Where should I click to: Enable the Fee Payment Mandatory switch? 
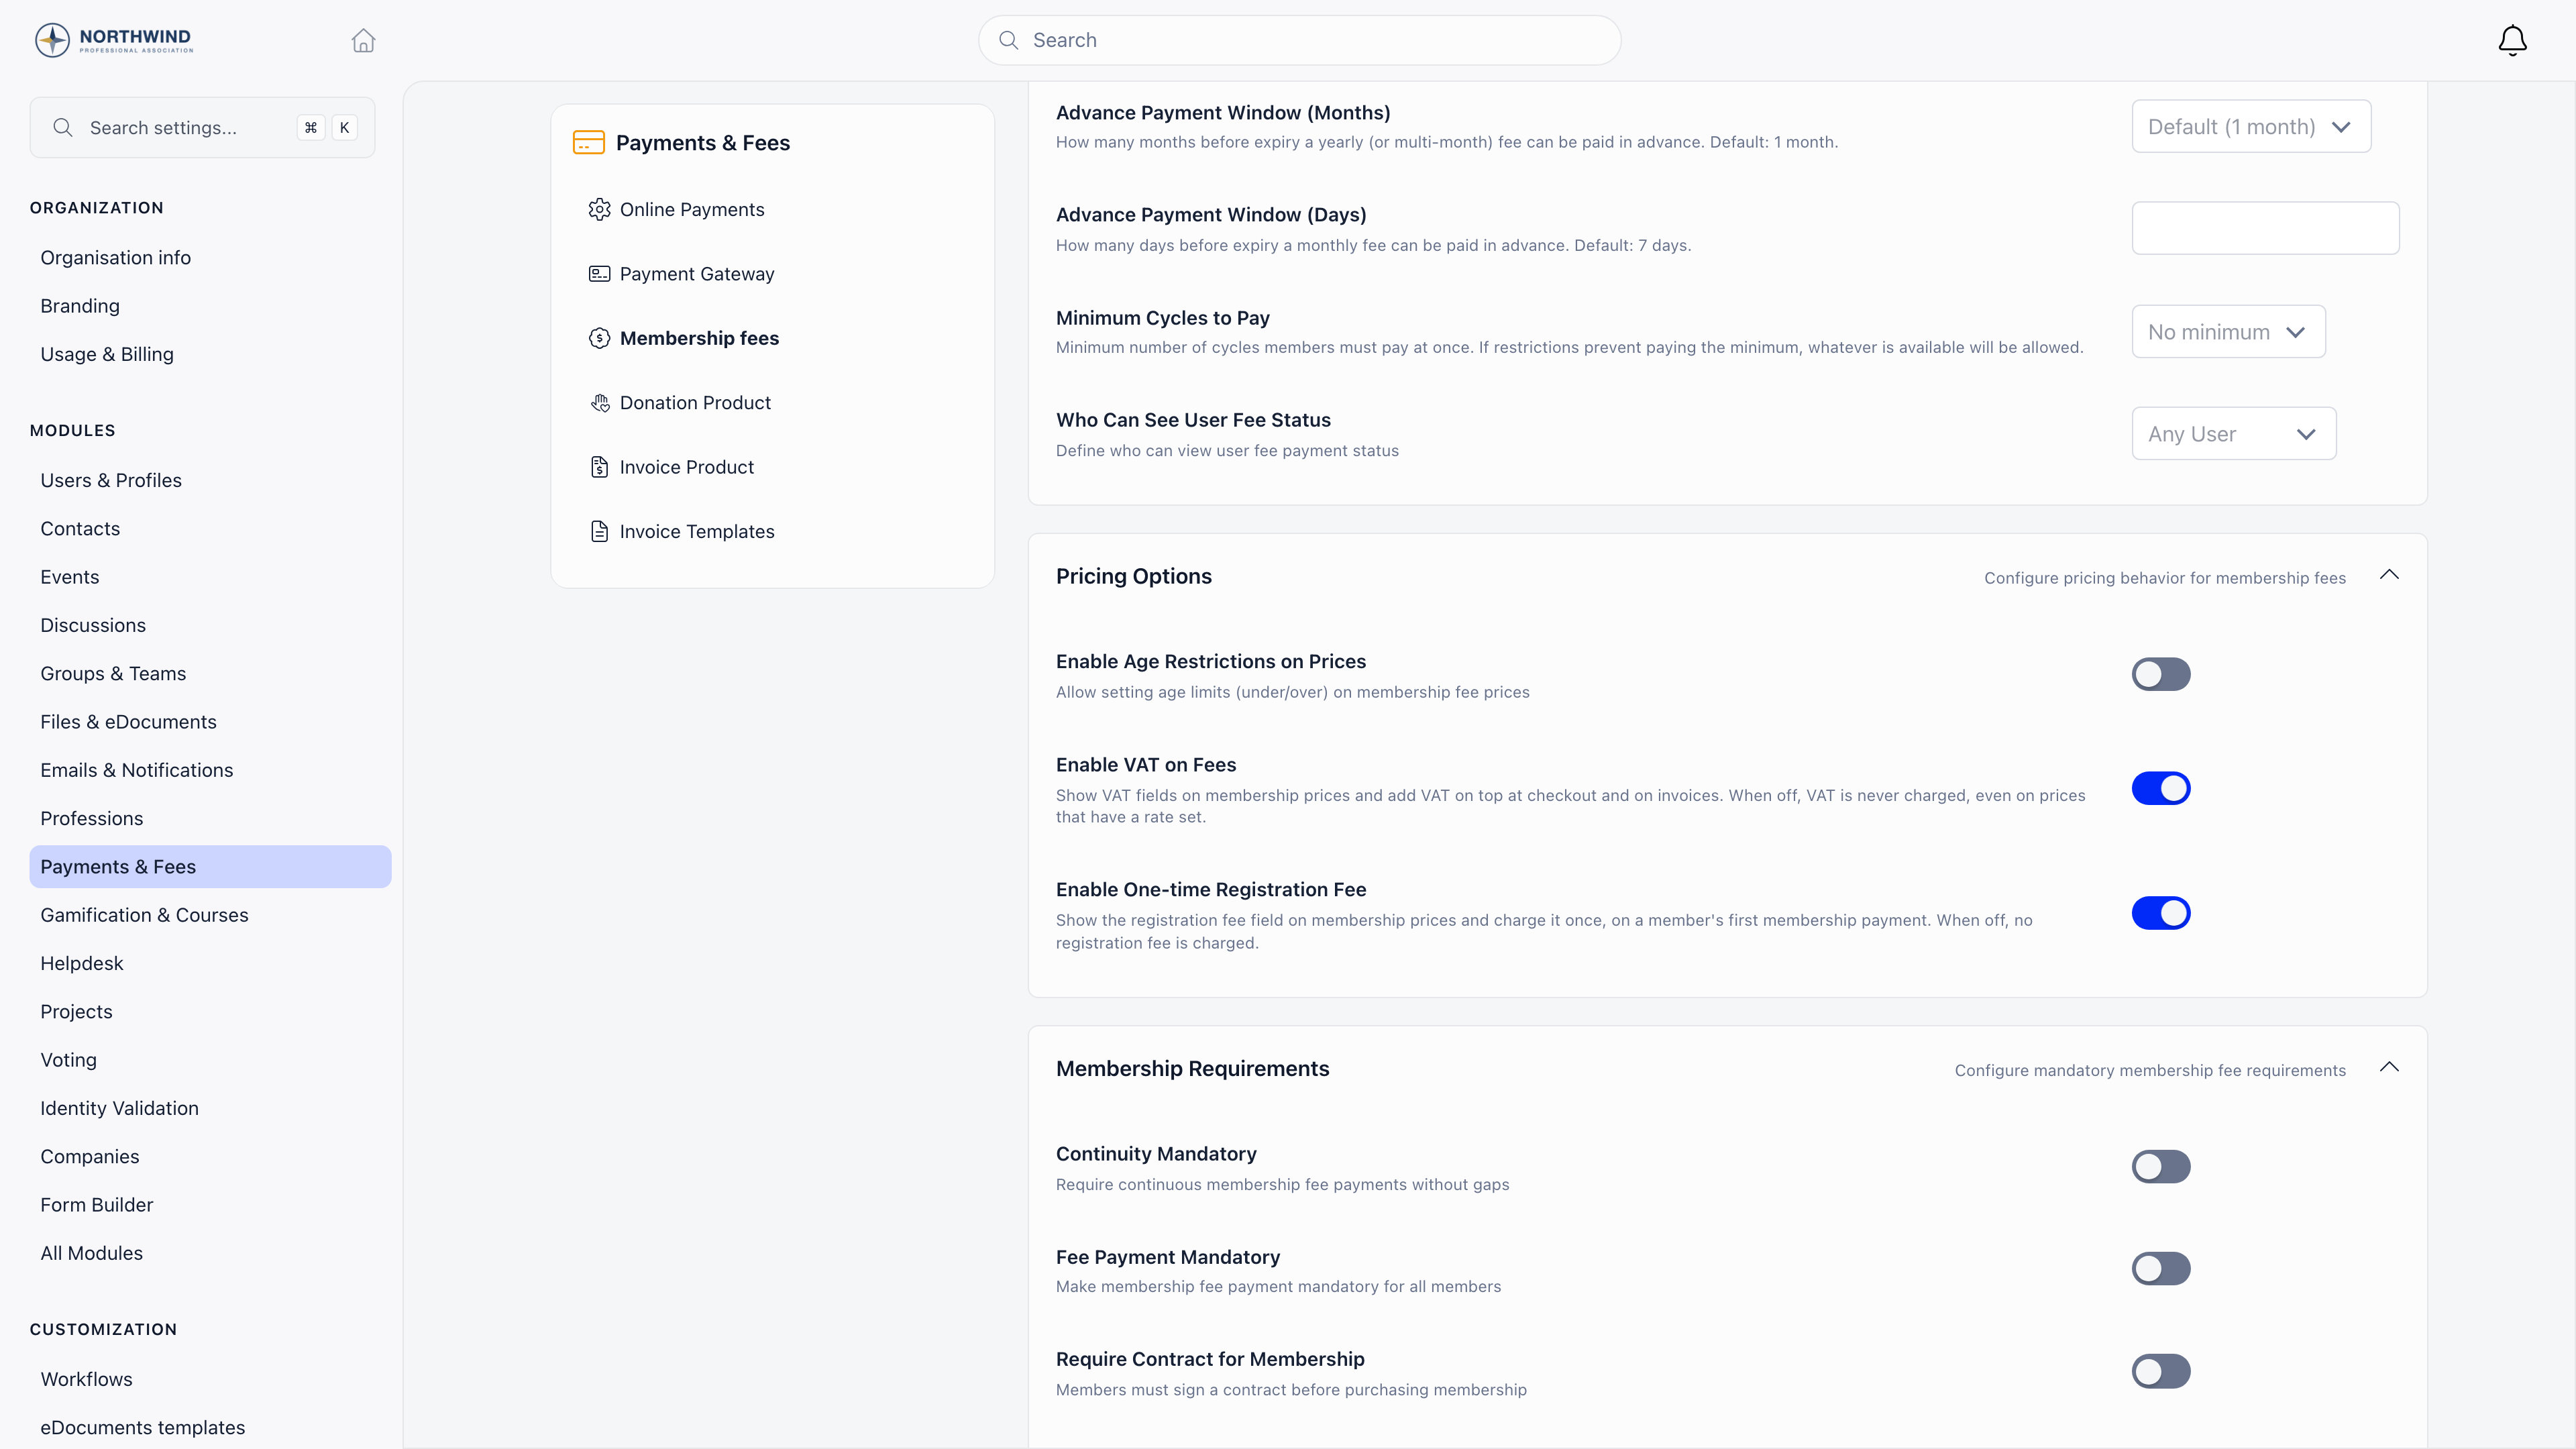pos(2161,1268)
